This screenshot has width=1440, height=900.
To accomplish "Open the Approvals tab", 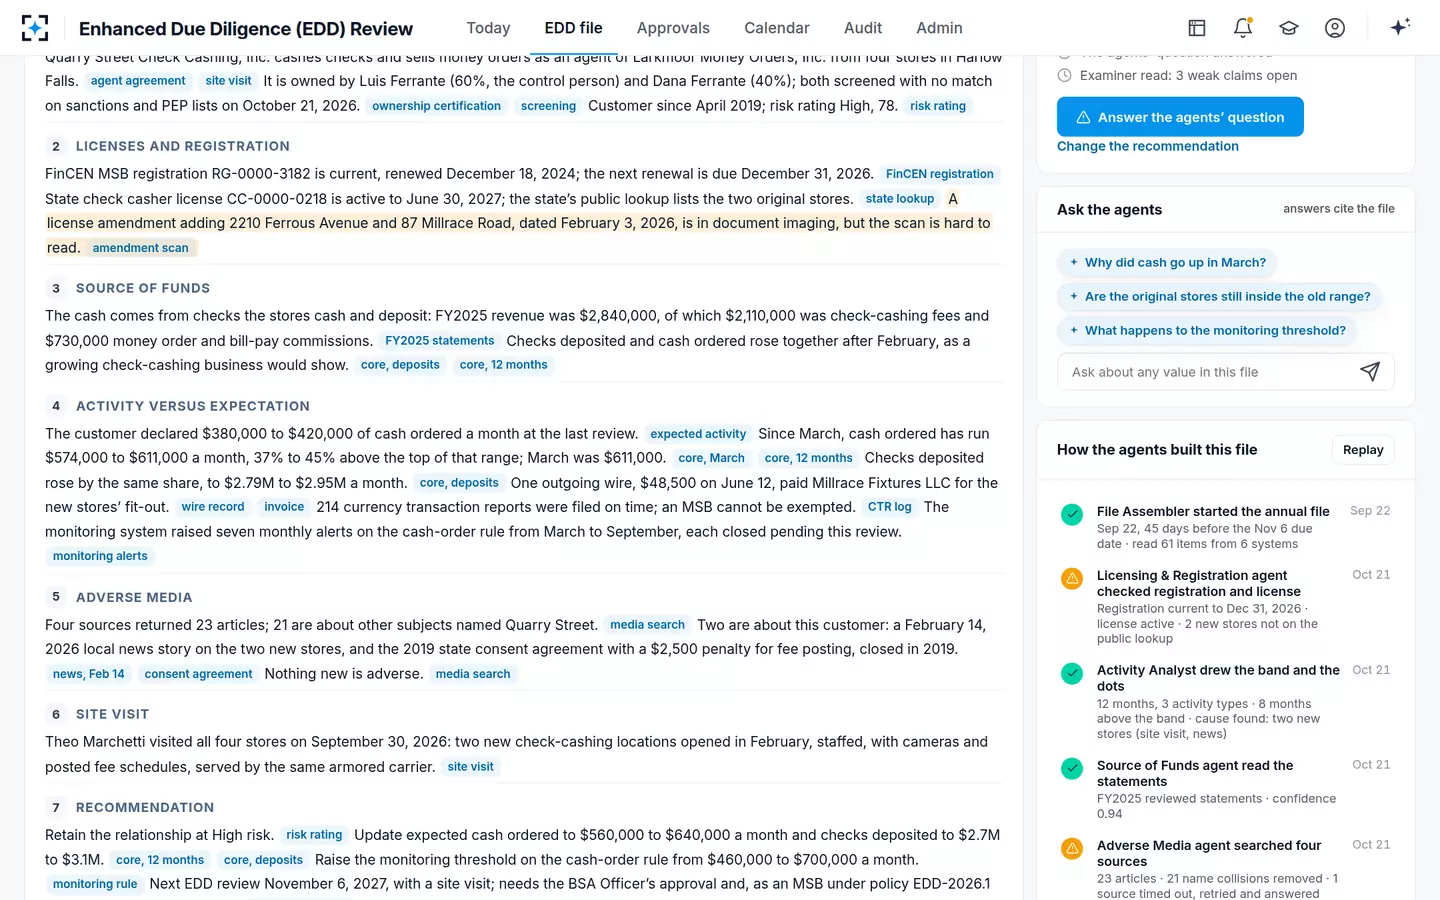I will (x=673, y=28).
